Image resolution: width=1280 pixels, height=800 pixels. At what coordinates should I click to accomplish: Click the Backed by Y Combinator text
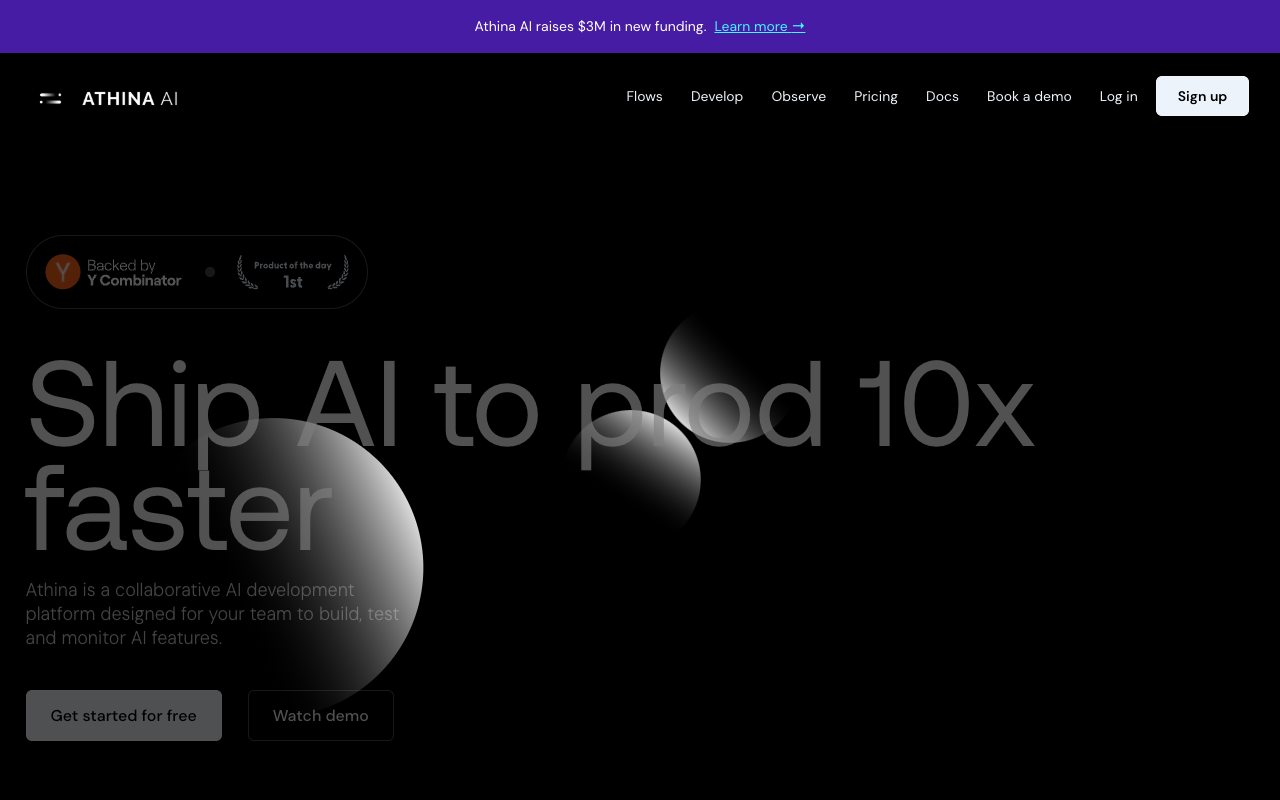(x=134, y=271)
